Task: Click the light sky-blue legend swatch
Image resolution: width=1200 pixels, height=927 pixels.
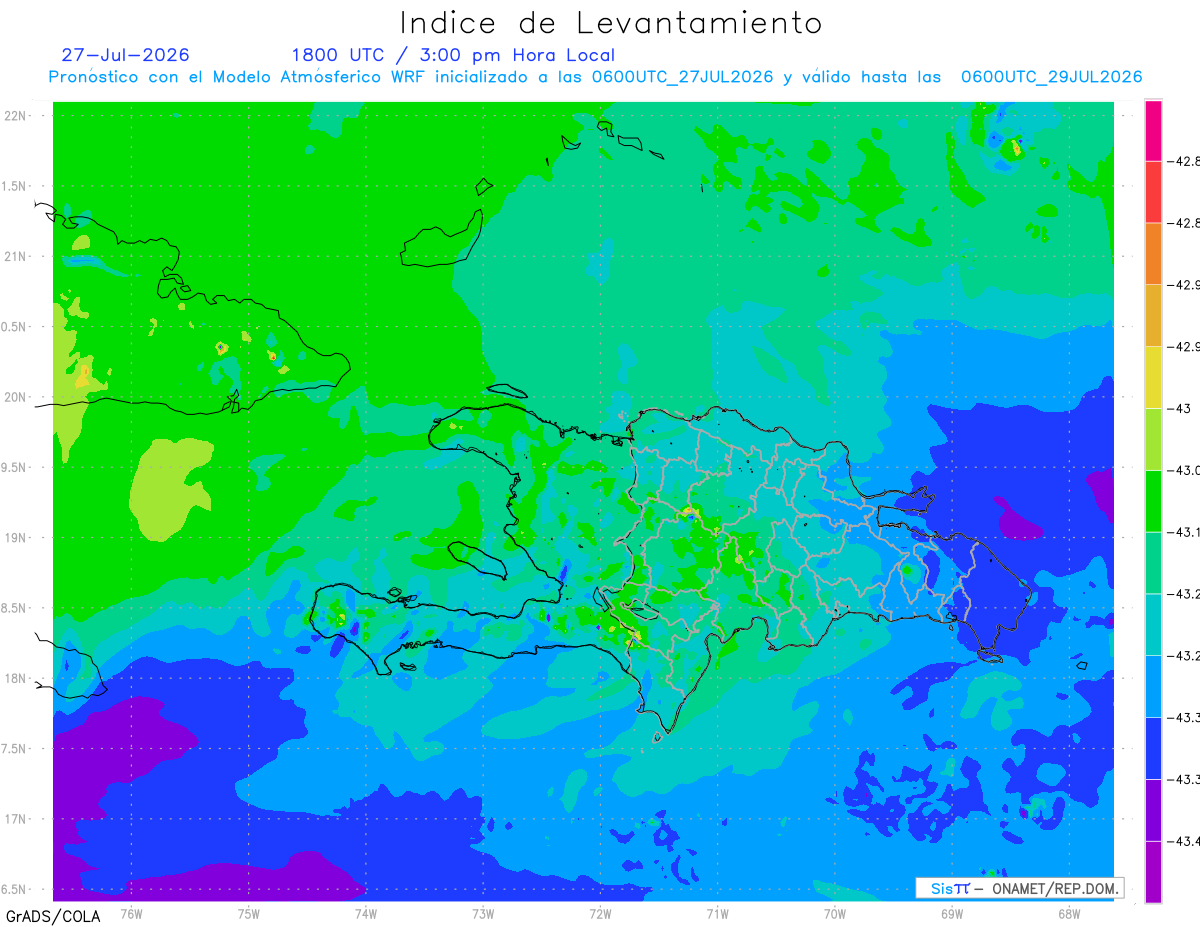Action: pos(1153,686)
